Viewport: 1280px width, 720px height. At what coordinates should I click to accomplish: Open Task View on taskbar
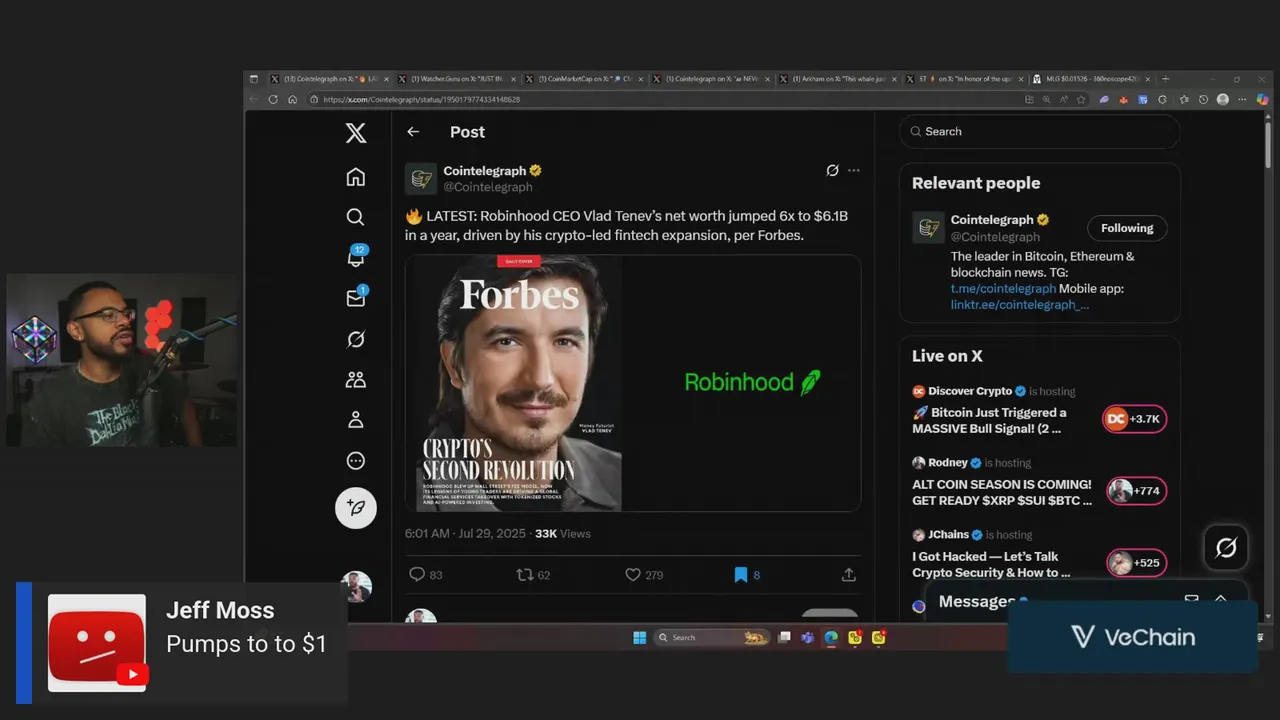(x=785, y=637)
